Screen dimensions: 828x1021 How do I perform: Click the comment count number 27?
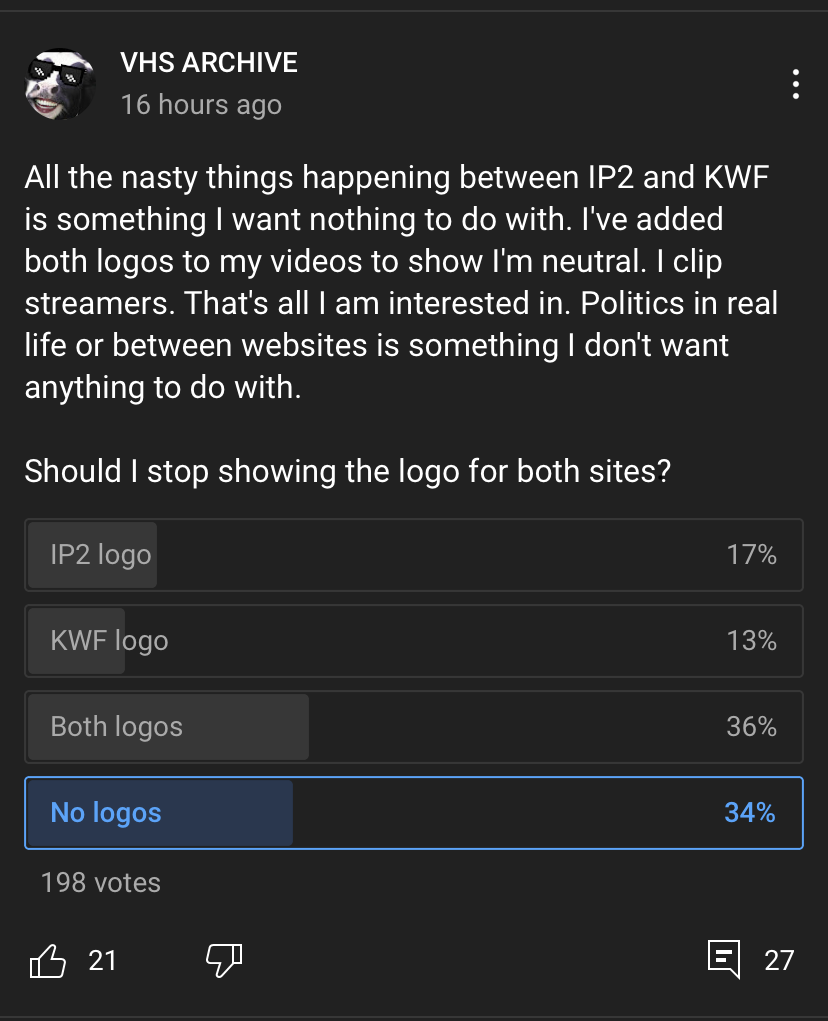[779, 960]
